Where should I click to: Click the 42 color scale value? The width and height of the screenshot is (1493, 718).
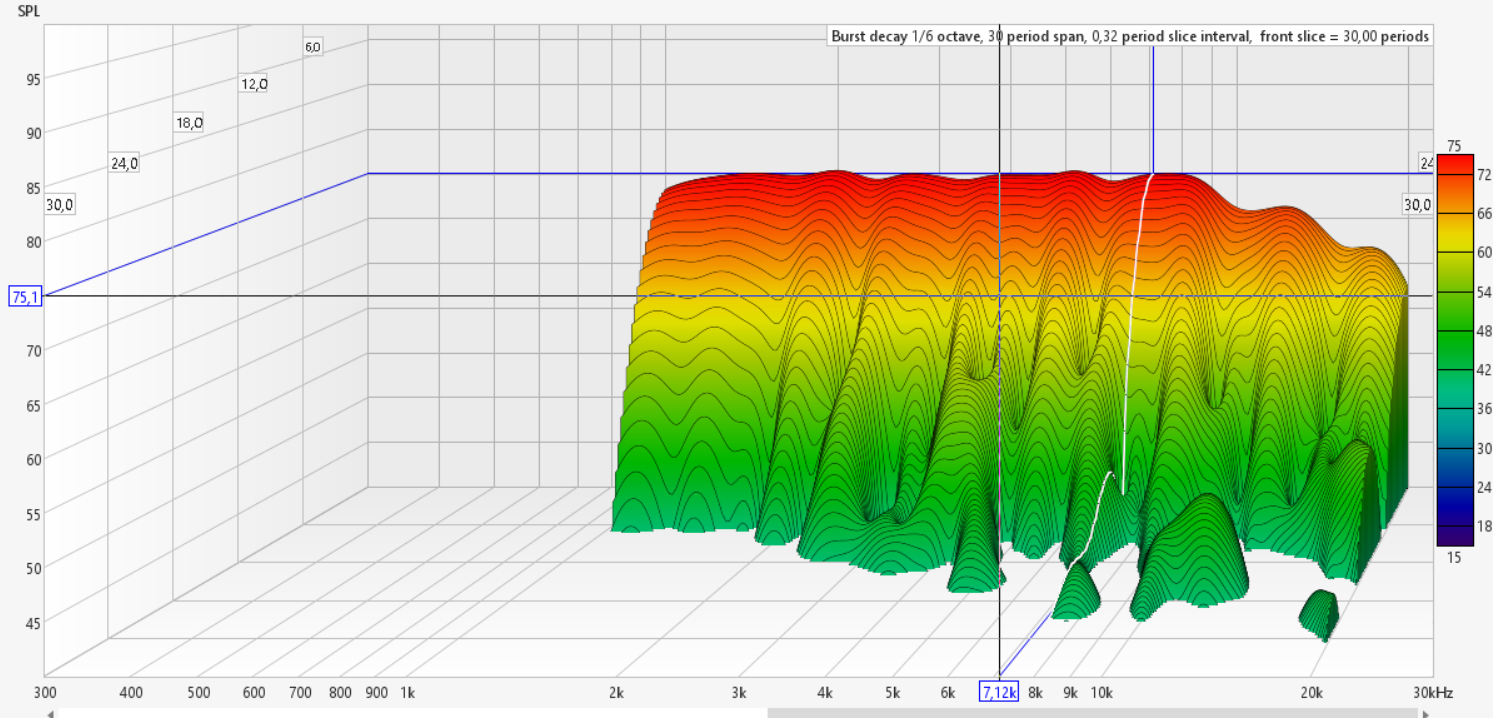tap(1484, 370)
